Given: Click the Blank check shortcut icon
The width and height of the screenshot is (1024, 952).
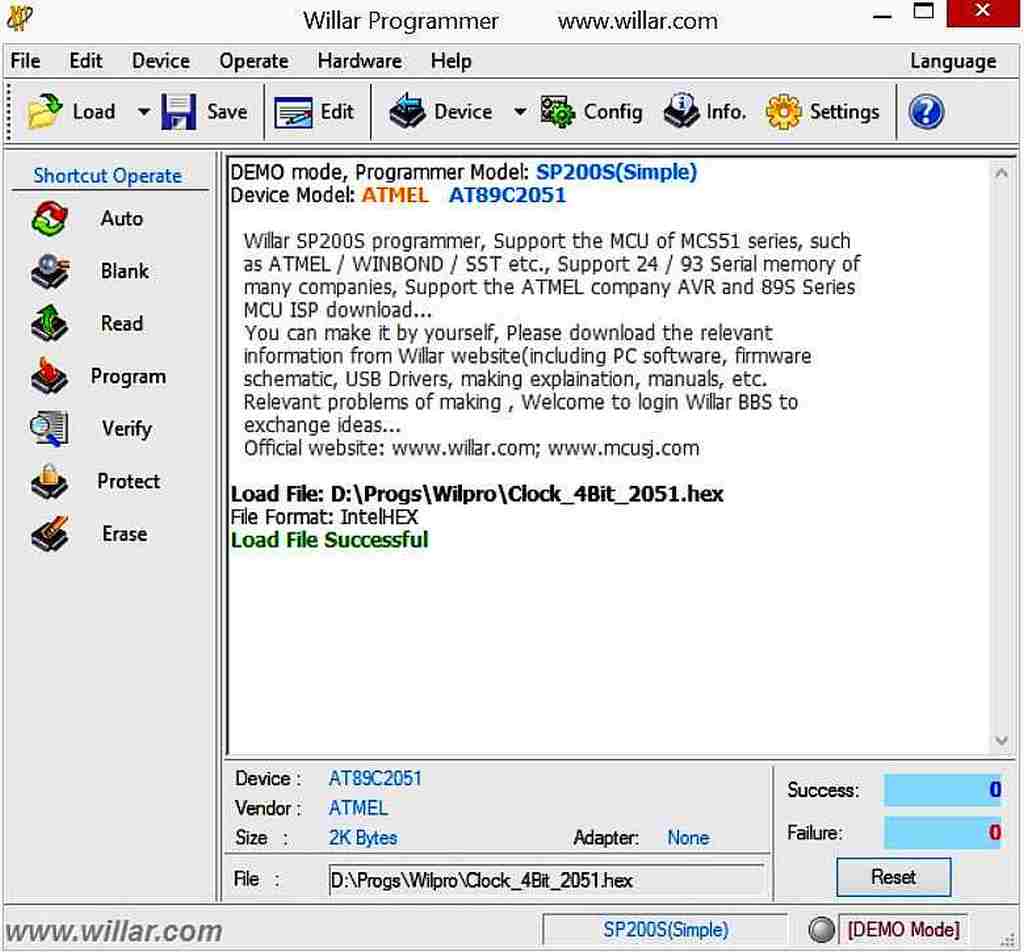Looking at the screenshot, I should [49, 271].
